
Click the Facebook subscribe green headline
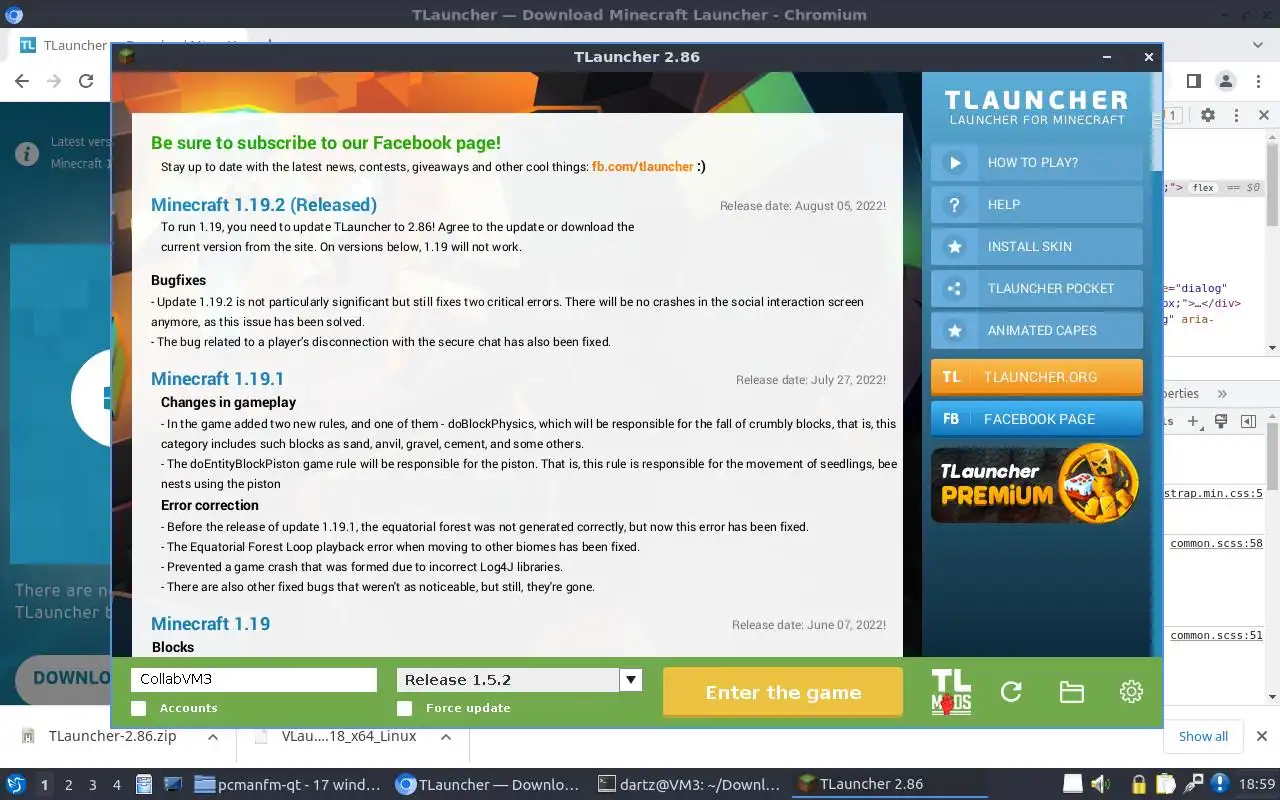[x=326, y=143]
